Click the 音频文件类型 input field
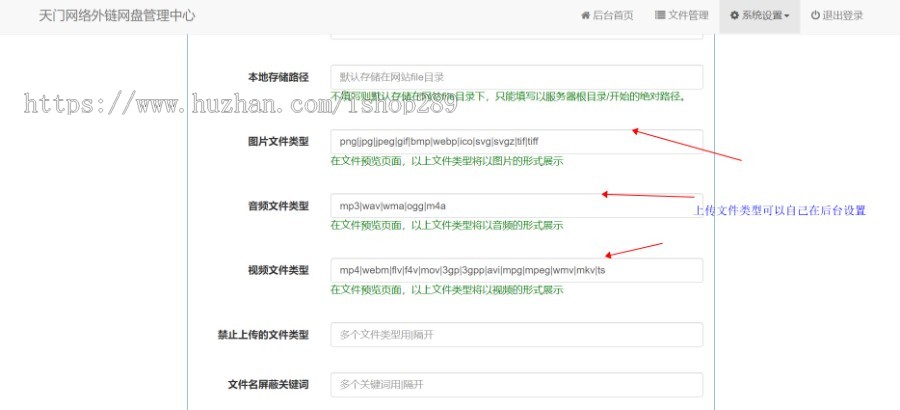 pyautogui.click(x=517, y=206)
